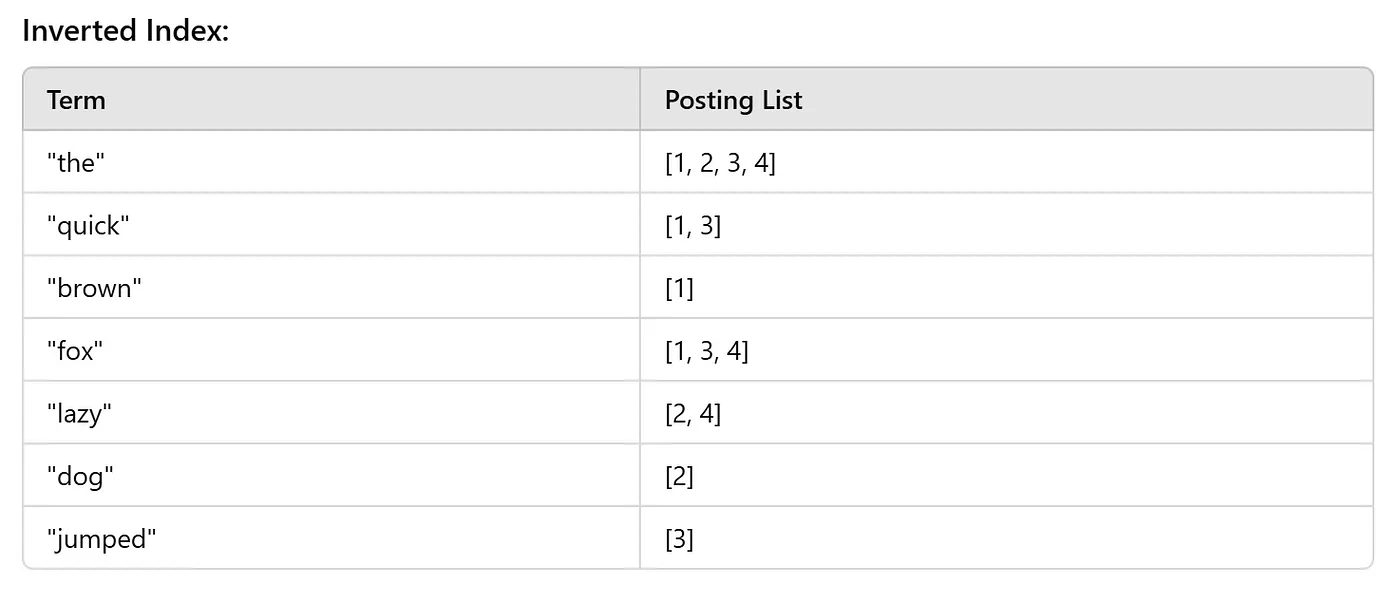Click the "quick" term cell

(x=88, y=226)
